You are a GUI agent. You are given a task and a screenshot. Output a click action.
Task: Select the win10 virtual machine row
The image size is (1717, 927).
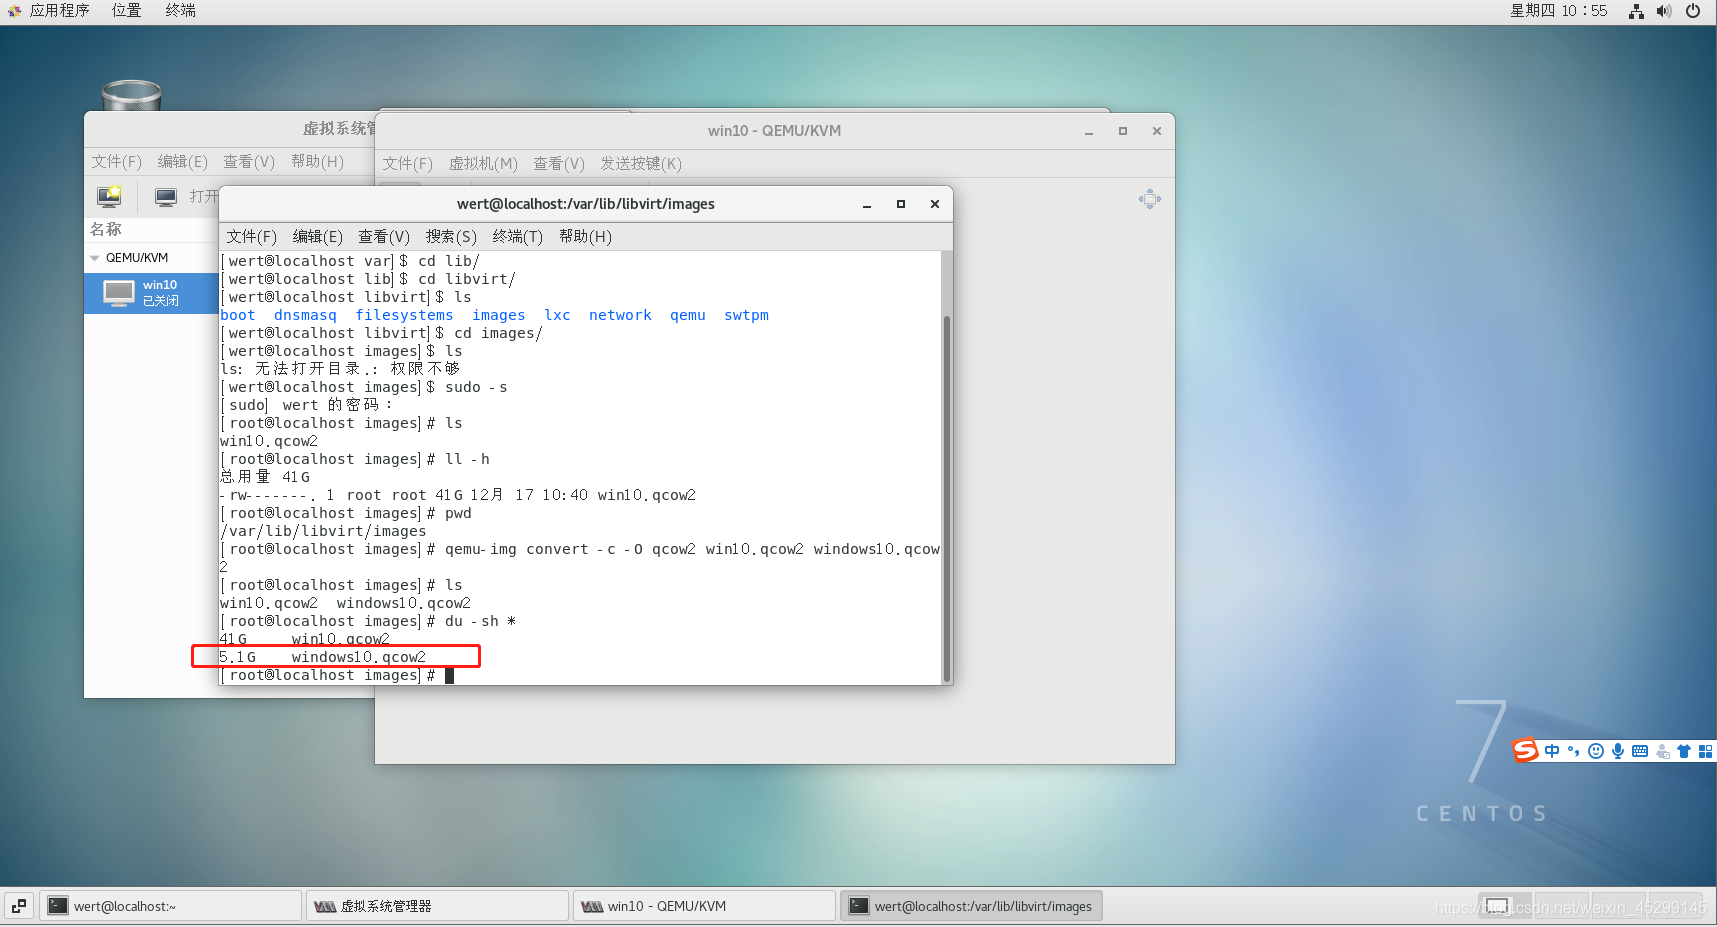pos(152,293)
